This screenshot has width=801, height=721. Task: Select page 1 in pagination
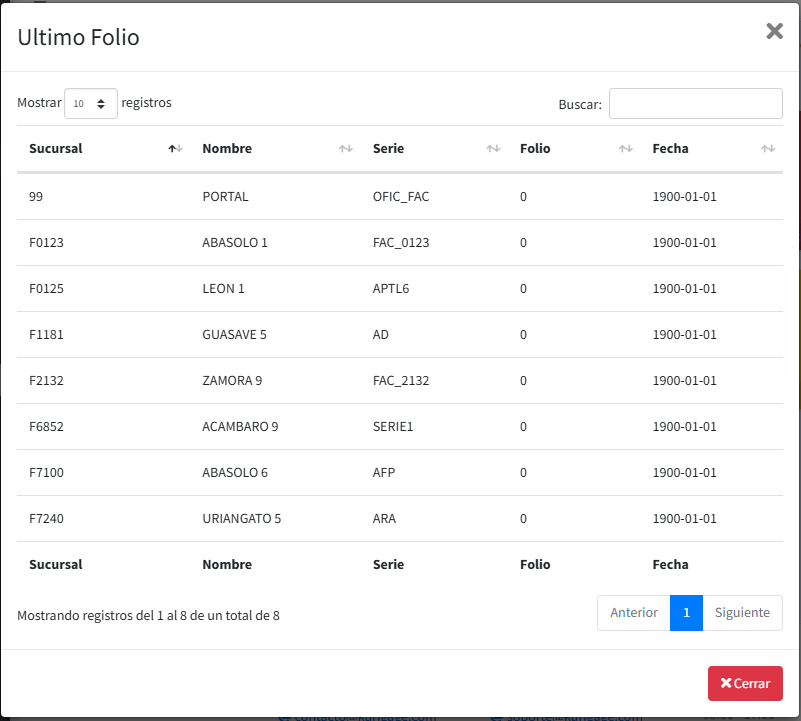pyautogui.click(x=686, y=613)
